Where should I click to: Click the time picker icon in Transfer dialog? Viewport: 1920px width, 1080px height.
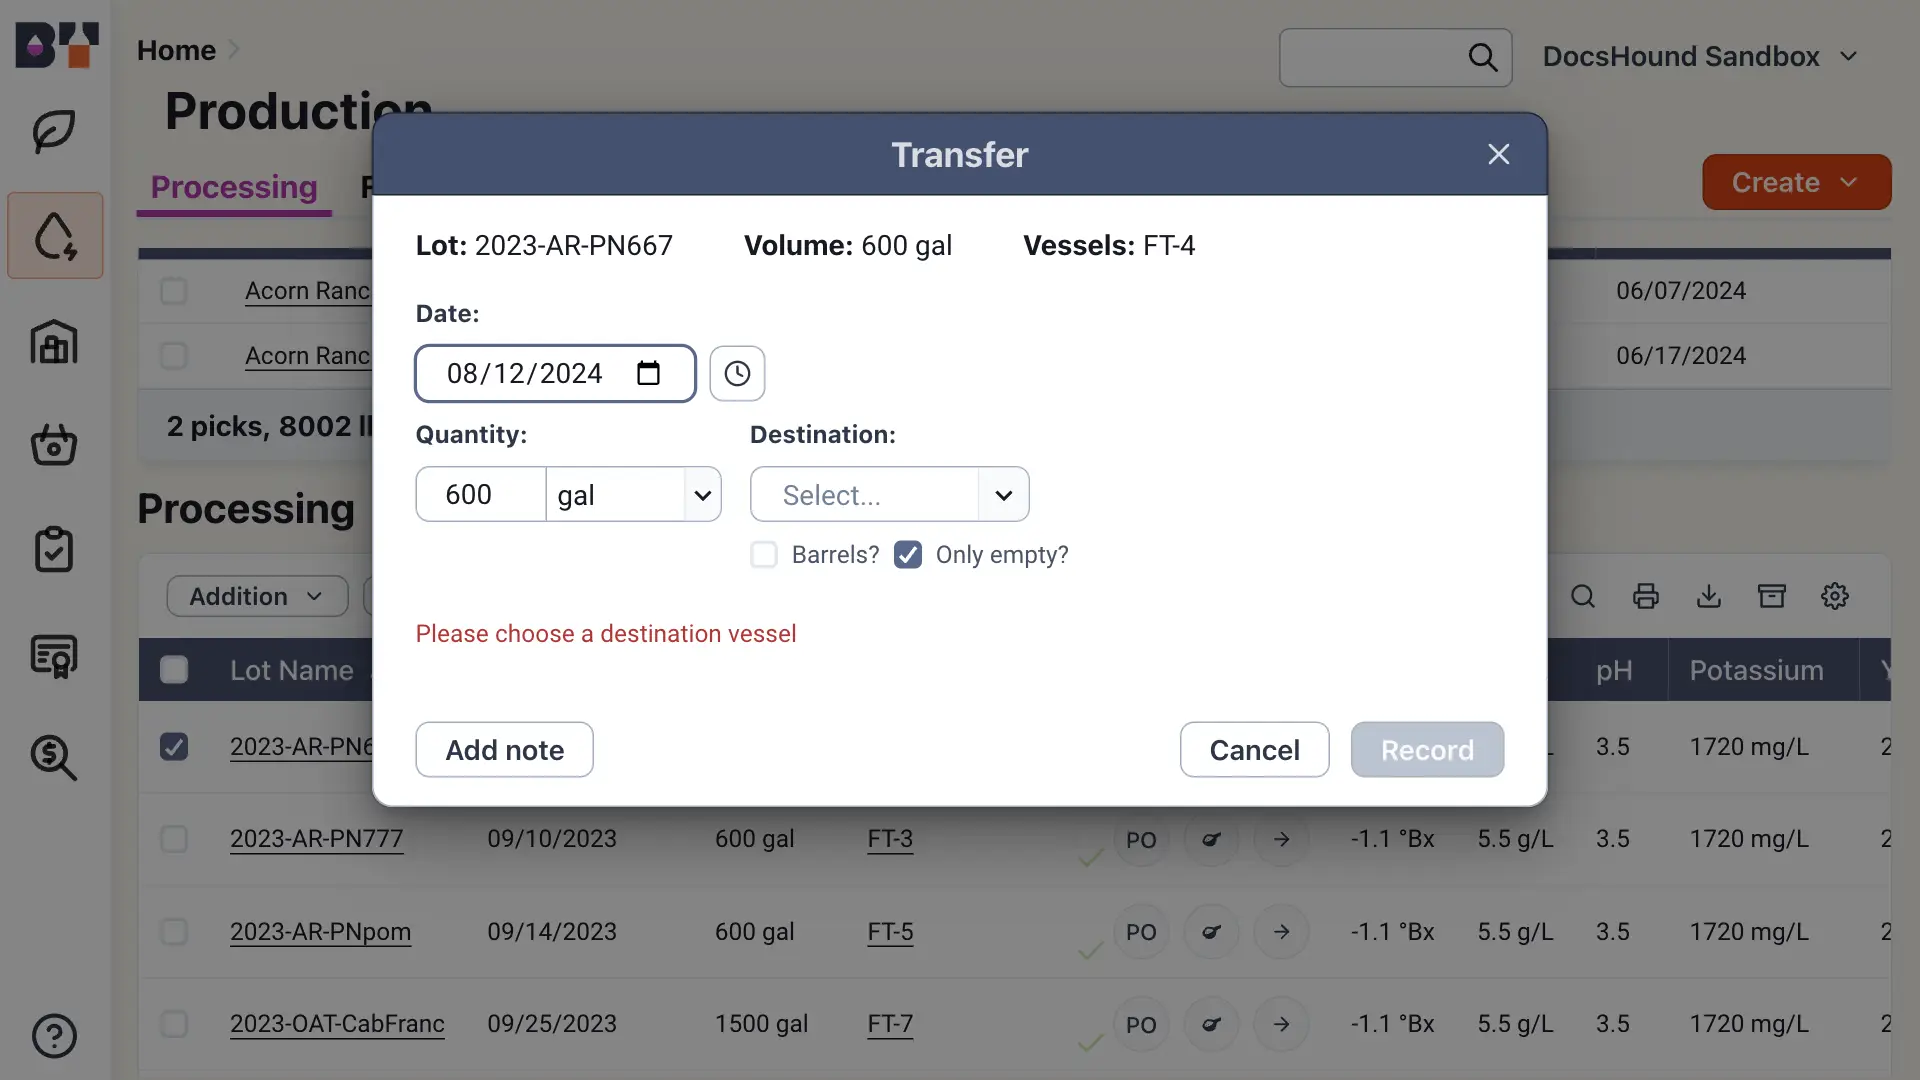tap(737, 372)
